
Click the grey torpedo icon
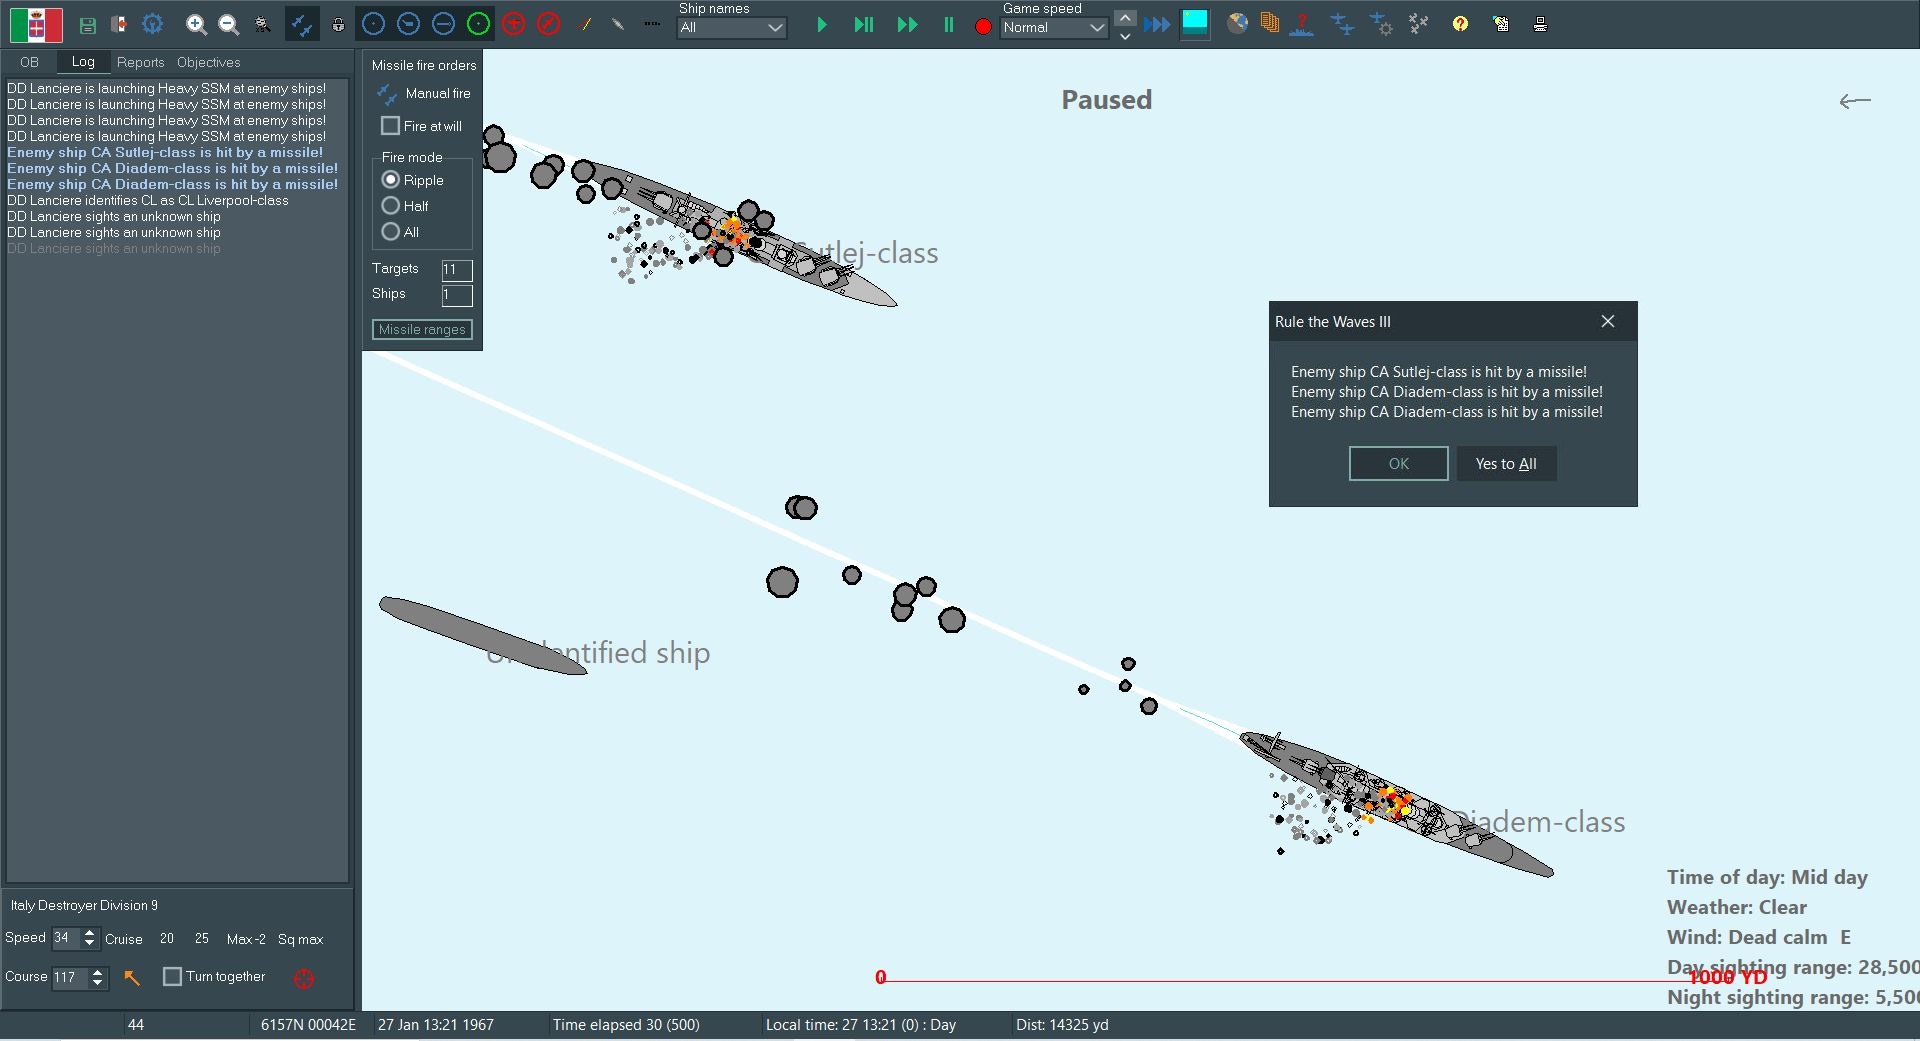(618, 24)
